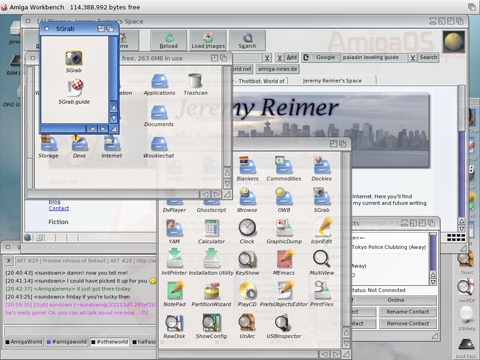Open the amiga-news.de bookmark
480x360 pixels.
[x=277, y=69]
